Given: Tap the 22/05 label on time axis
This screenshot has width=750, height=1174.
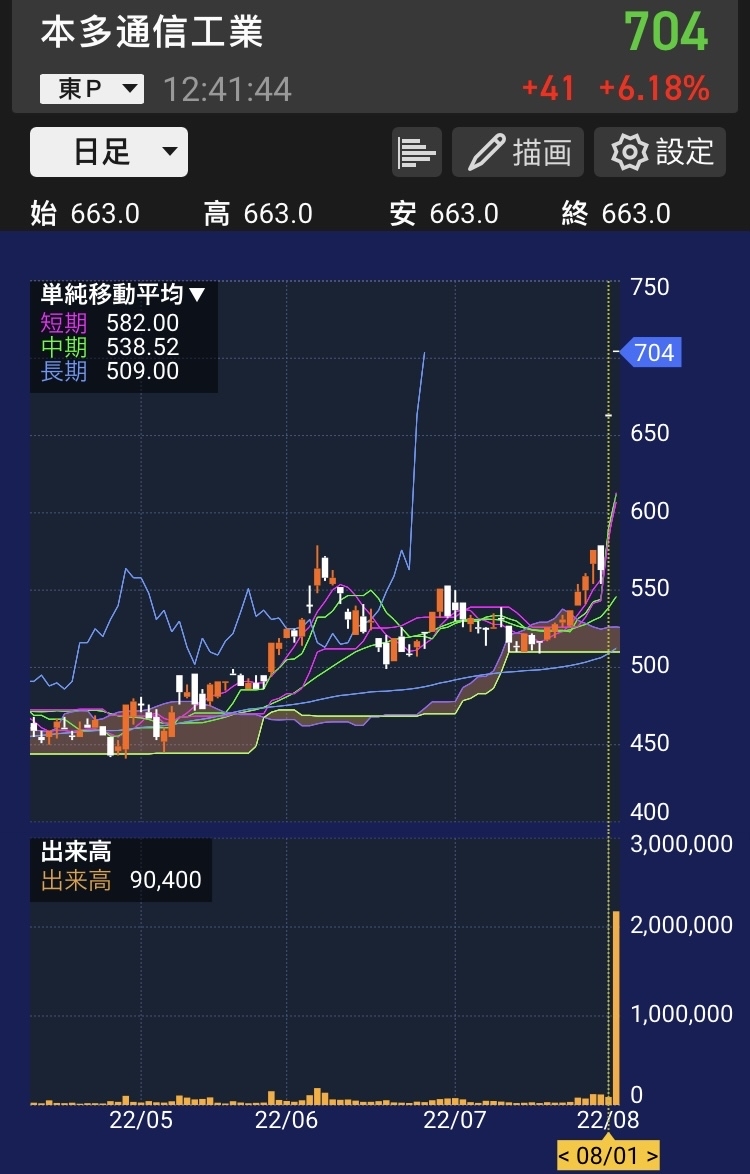Looking at the screenshot, I should tap(141, 1119).
